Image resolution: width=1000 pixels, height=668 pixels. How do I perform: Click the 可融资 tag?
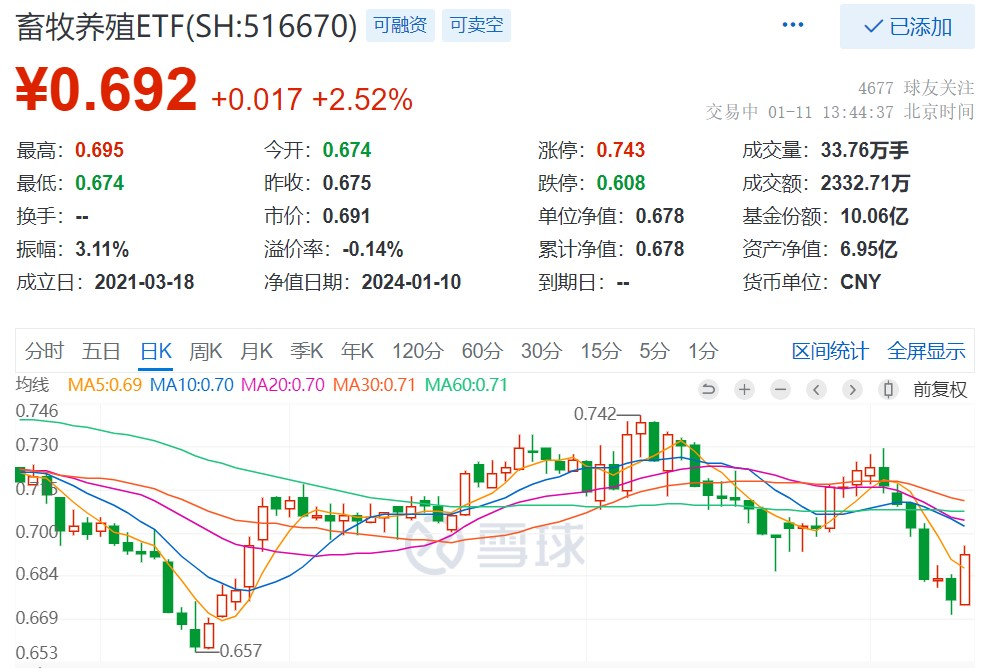point(399,25)
